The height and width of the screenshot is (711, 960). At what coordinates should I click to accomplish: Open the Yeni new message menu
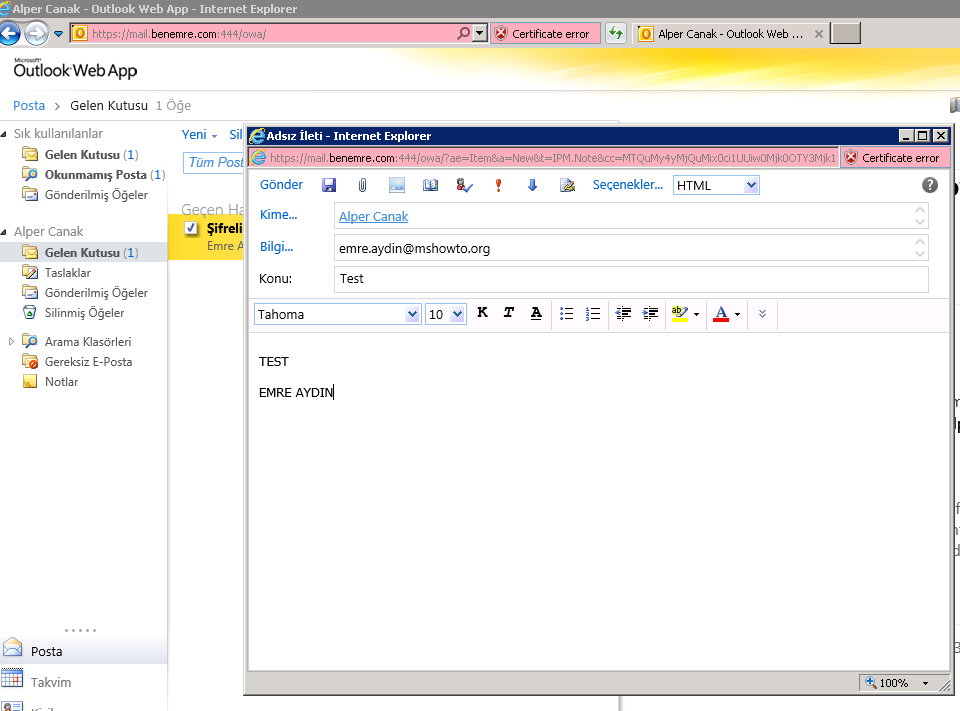point(200,135)
